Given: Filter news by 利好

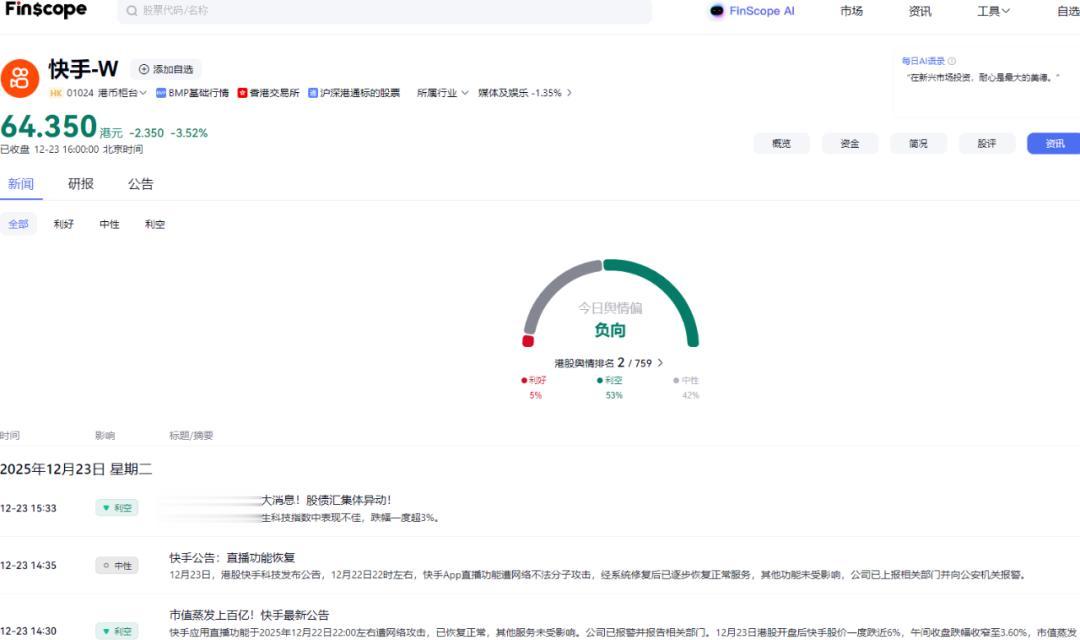Looking at the screenshot, I should (x=63, y=224).
